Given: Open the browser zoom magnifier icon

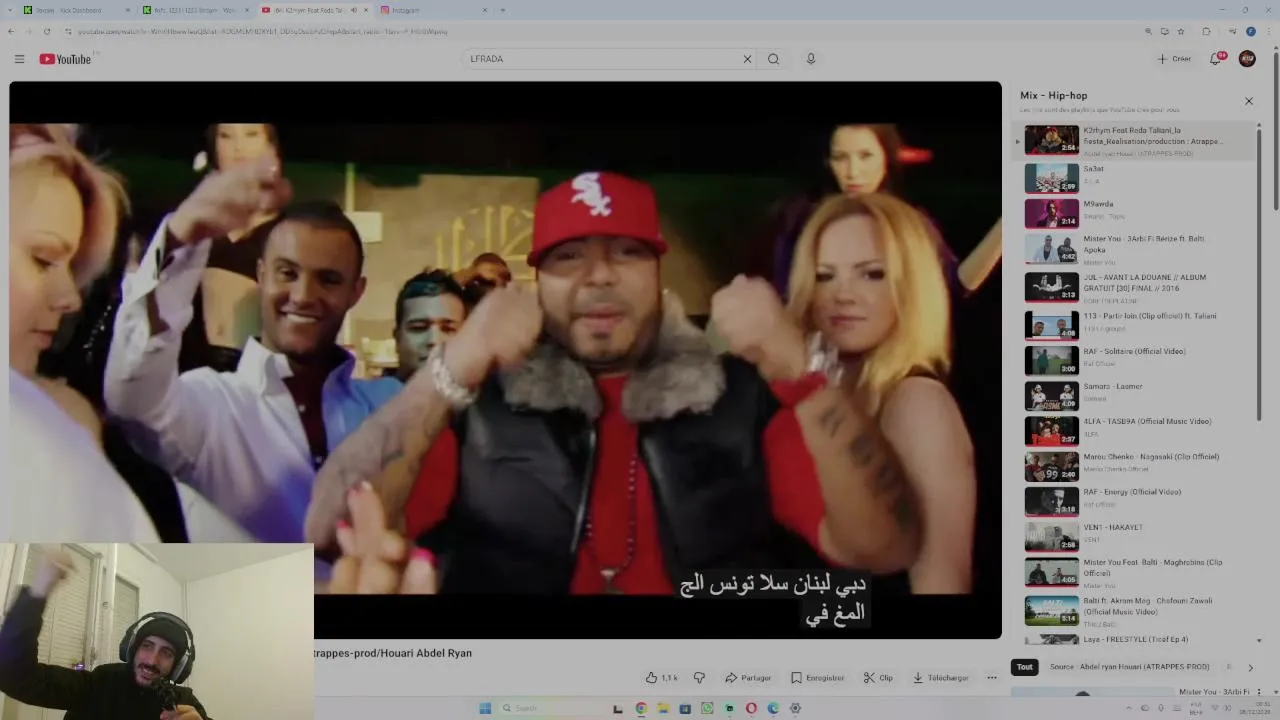Looking at the screenshot, I should pos(1148,31).
